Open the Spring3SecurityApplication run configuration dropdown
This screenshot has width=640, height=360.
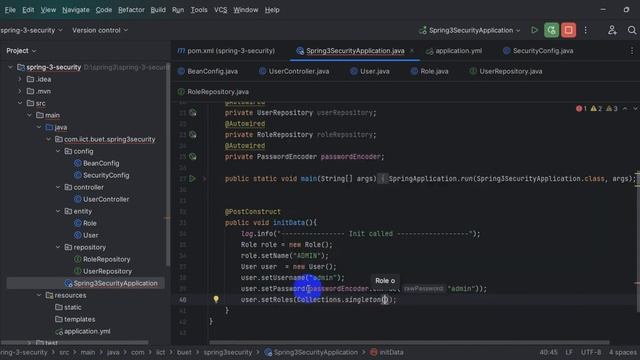470,30
